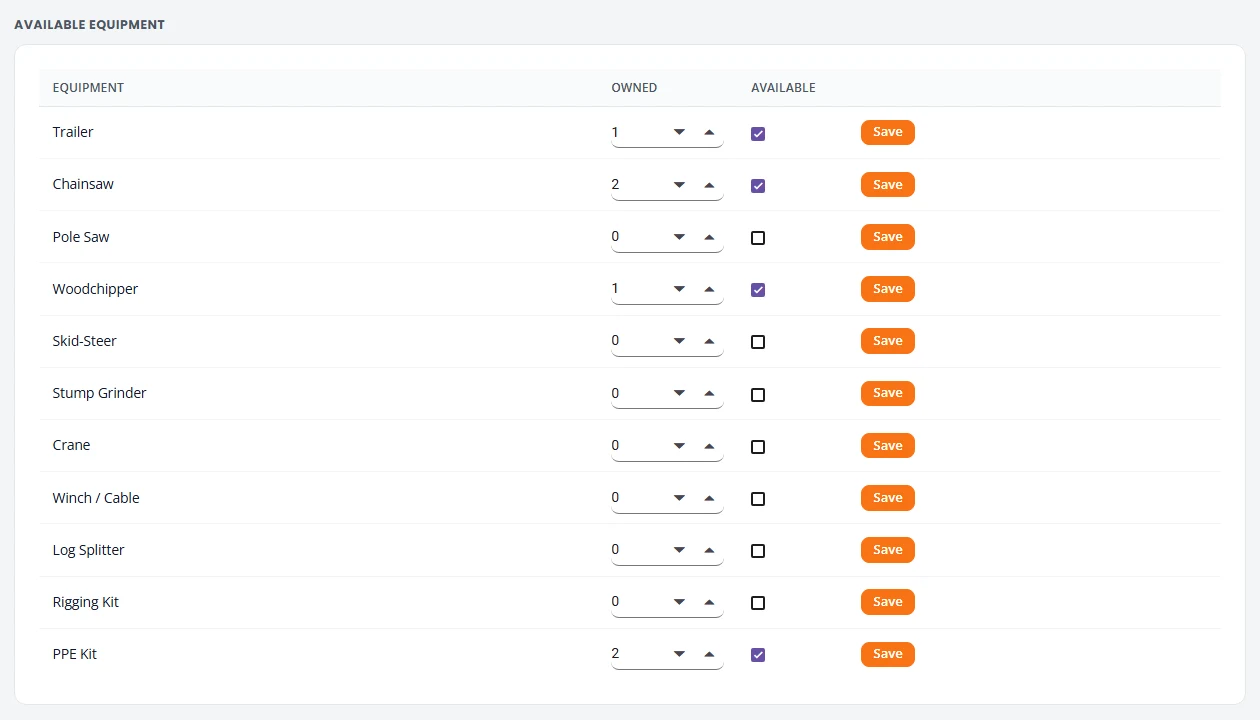The image size is (1260, 720).
Task: Uncheck the Chainsaw available checkbox
Action: click(758, 186)
